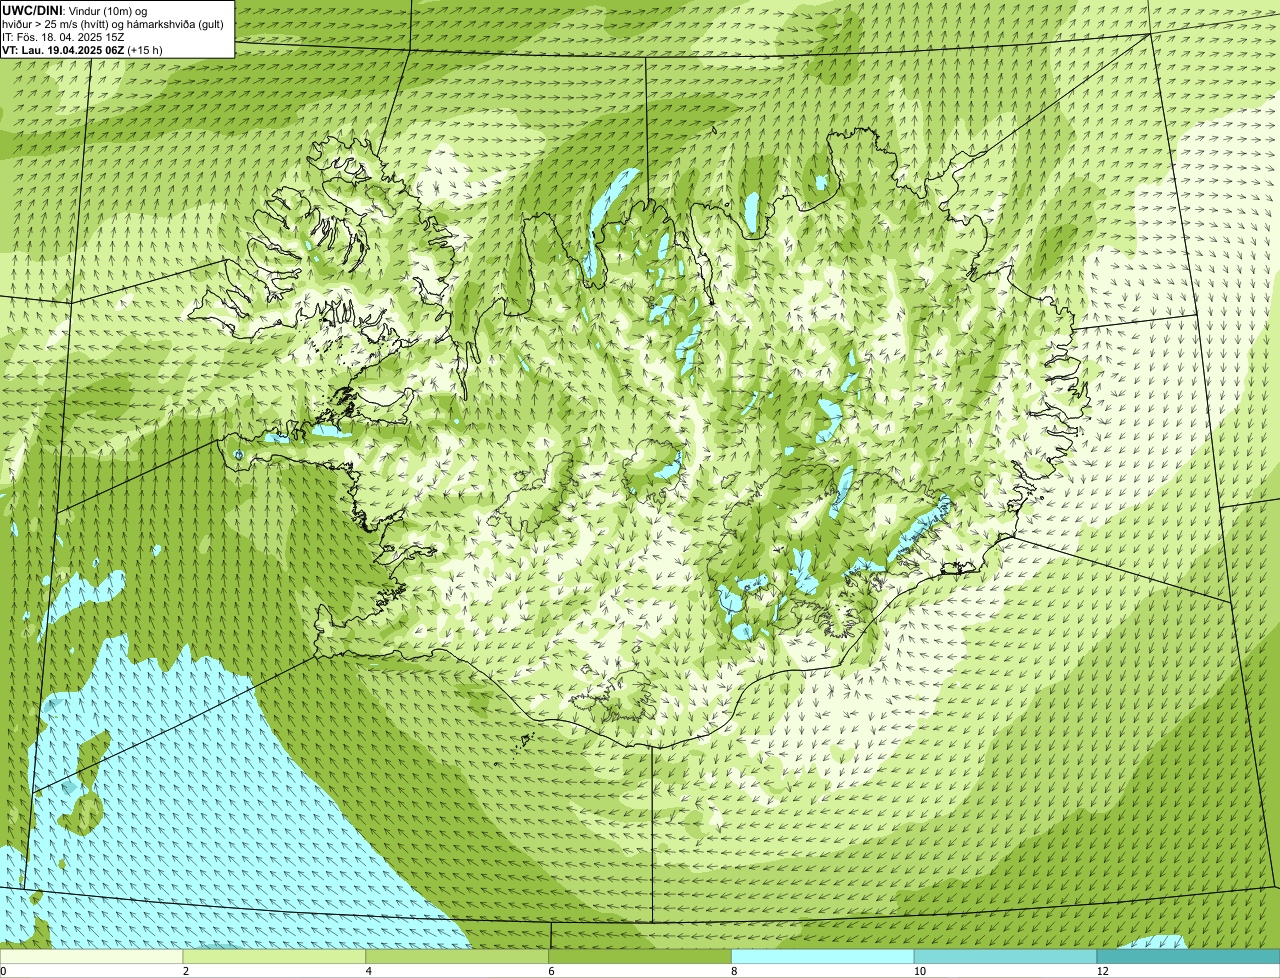Select the dark green 6–8 scale segment
This screenshot has height=978, width=1280.
click(641, 957)
